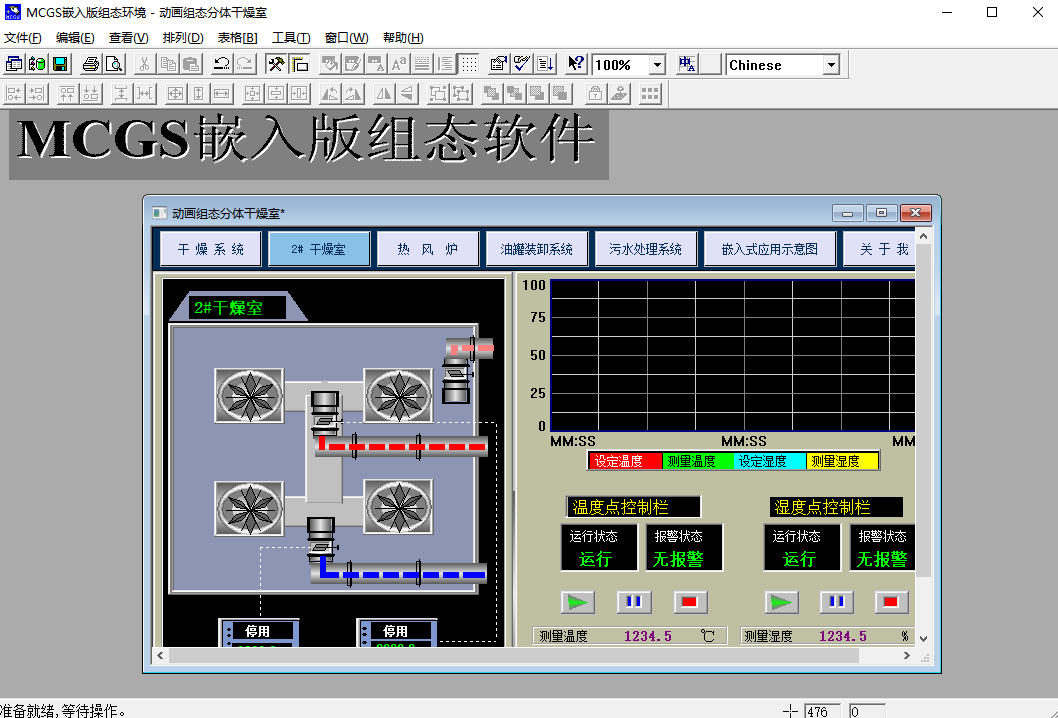This screenshot has width=1058, height=718.
Task: Open the 排列(D) menu
Action: [x=183, y=38]
